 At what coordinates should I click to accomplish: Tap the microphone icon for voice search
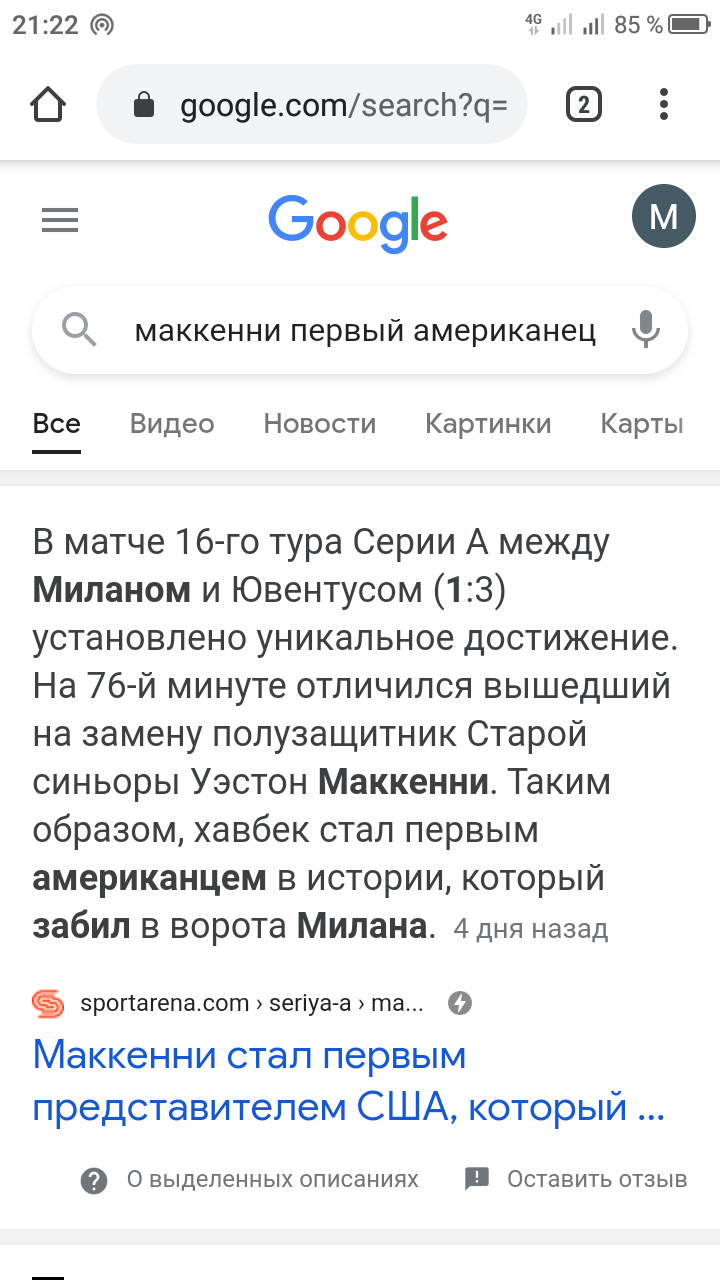pos(645,330)
